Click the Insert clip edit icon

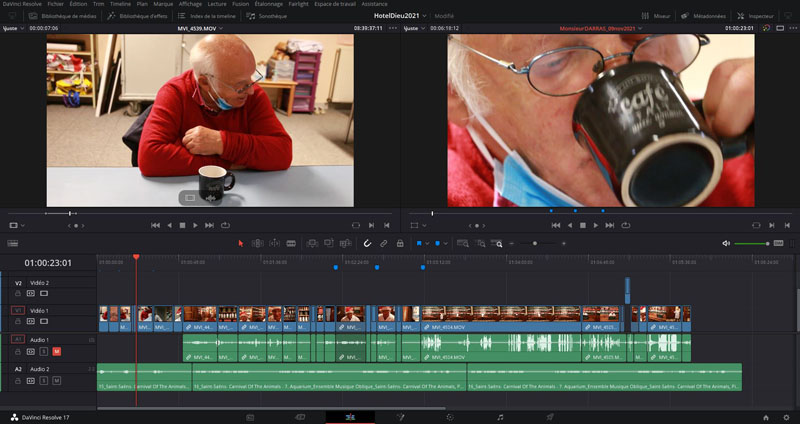312,243
